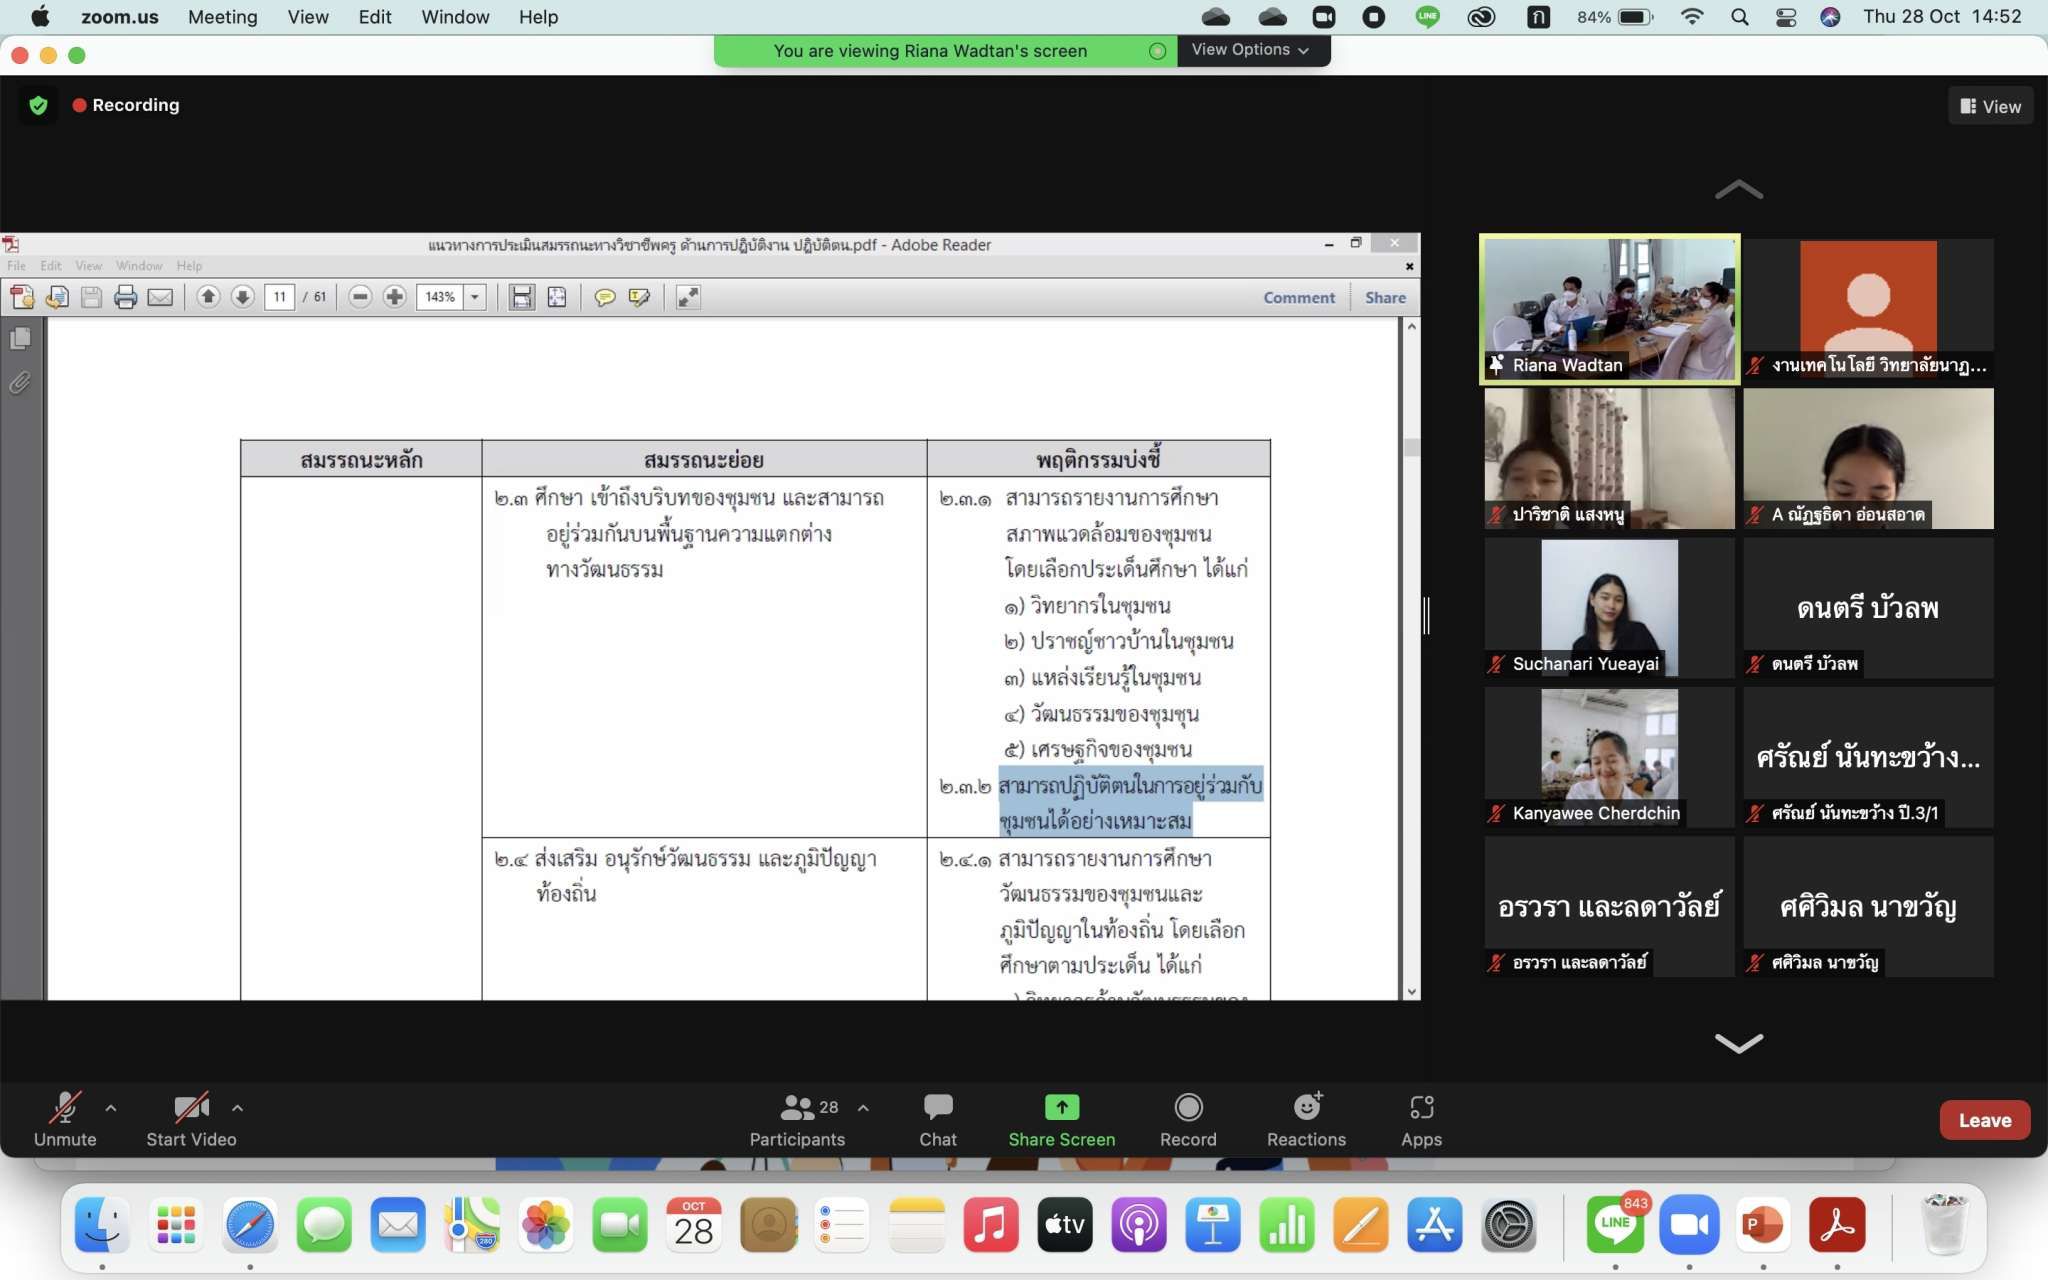The height and width of the screenshot is (1280, 2048).
Task: Open the Participants list
Action: pyautogui.click(x=797, y=1119)
